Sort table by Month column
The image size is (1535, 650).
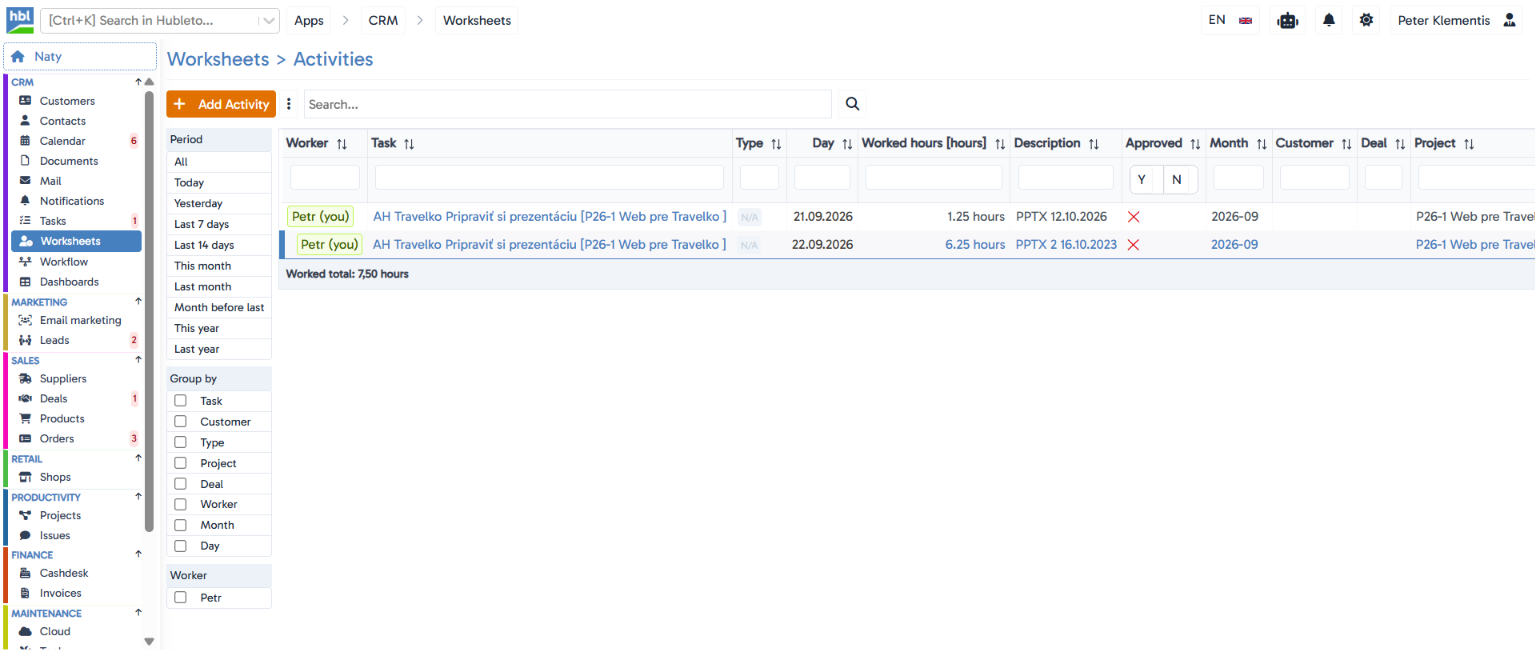pyautogui.click(x=1261, y=144)
